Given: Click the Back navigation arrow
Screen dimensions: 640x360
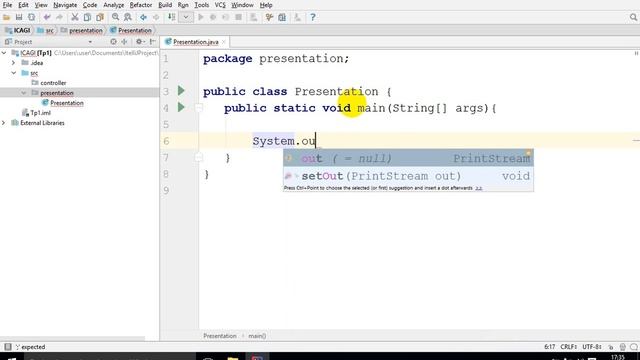Looking at the screenshot, I should 143,17.
